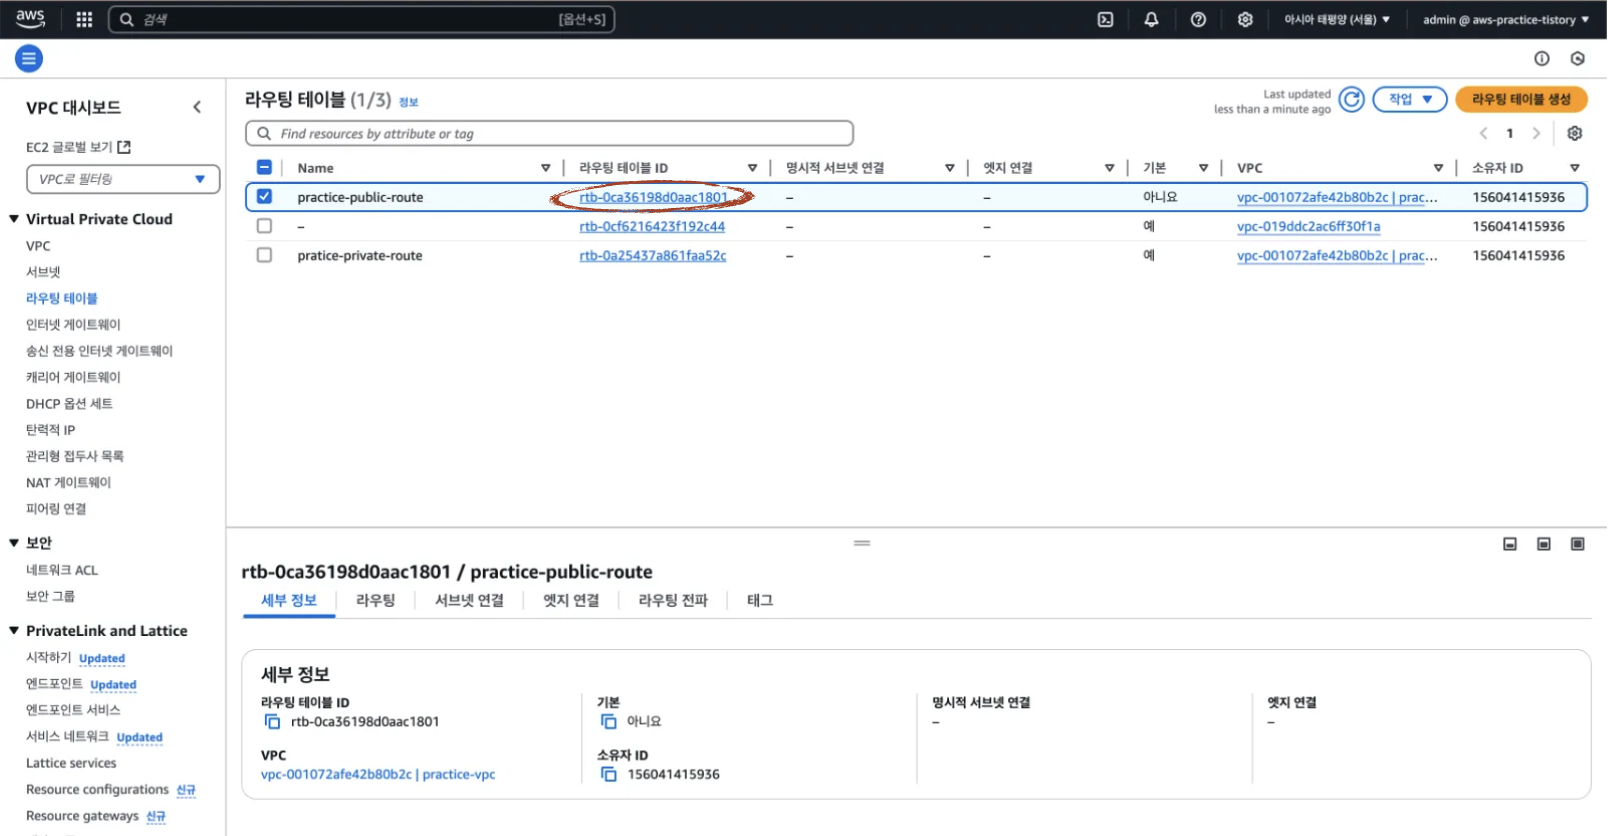
Task: Open route table rtb-0cf6216423f192c44 link
Action: pos(652,226)
